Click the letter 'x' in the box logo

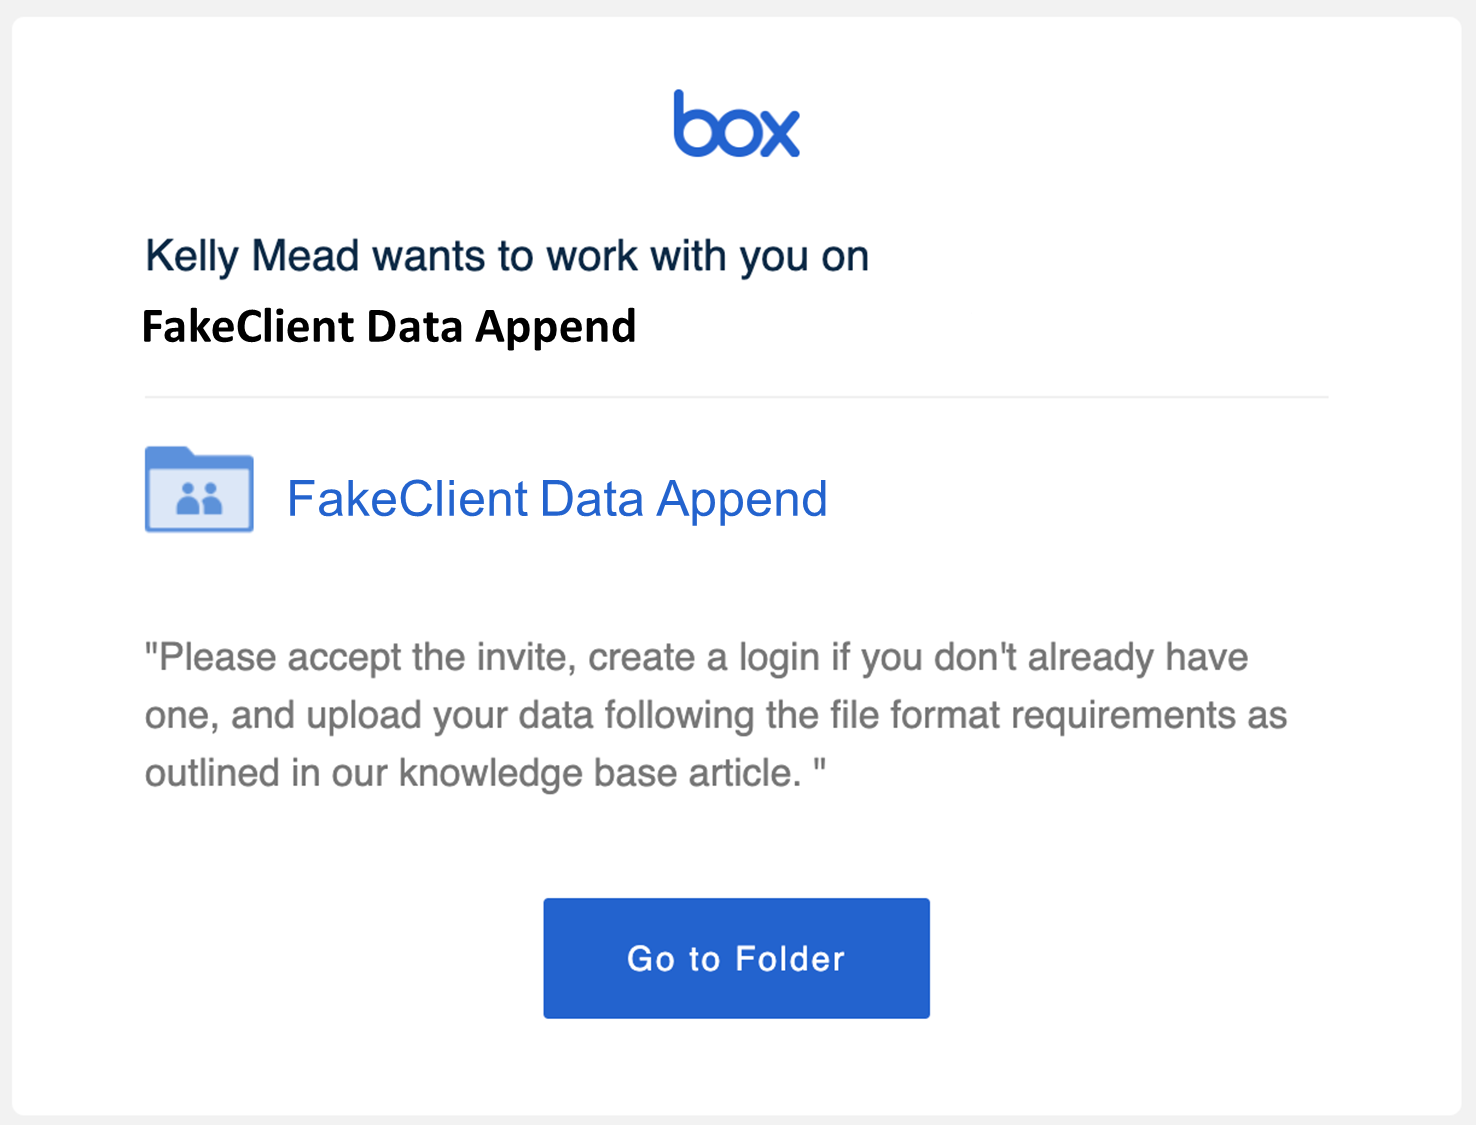tap(775, 131)
